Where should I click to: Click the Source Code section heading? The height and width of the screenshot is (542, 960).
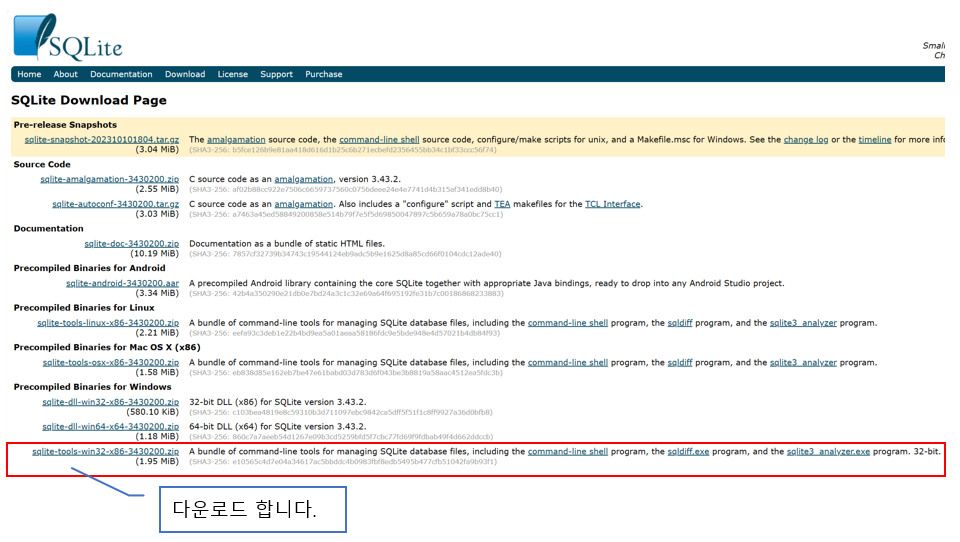(42, 164)
